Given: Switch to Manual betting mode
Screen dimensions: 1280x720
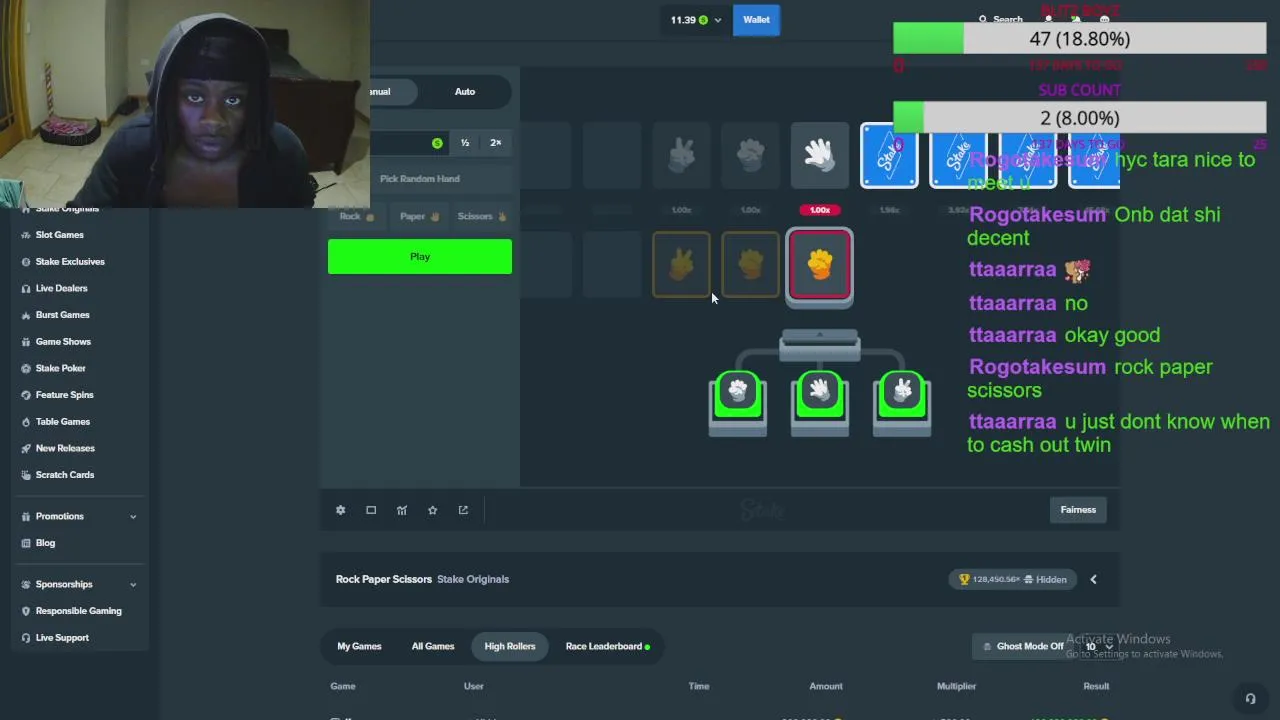Looking at the screenshot, I should [378, 92].
